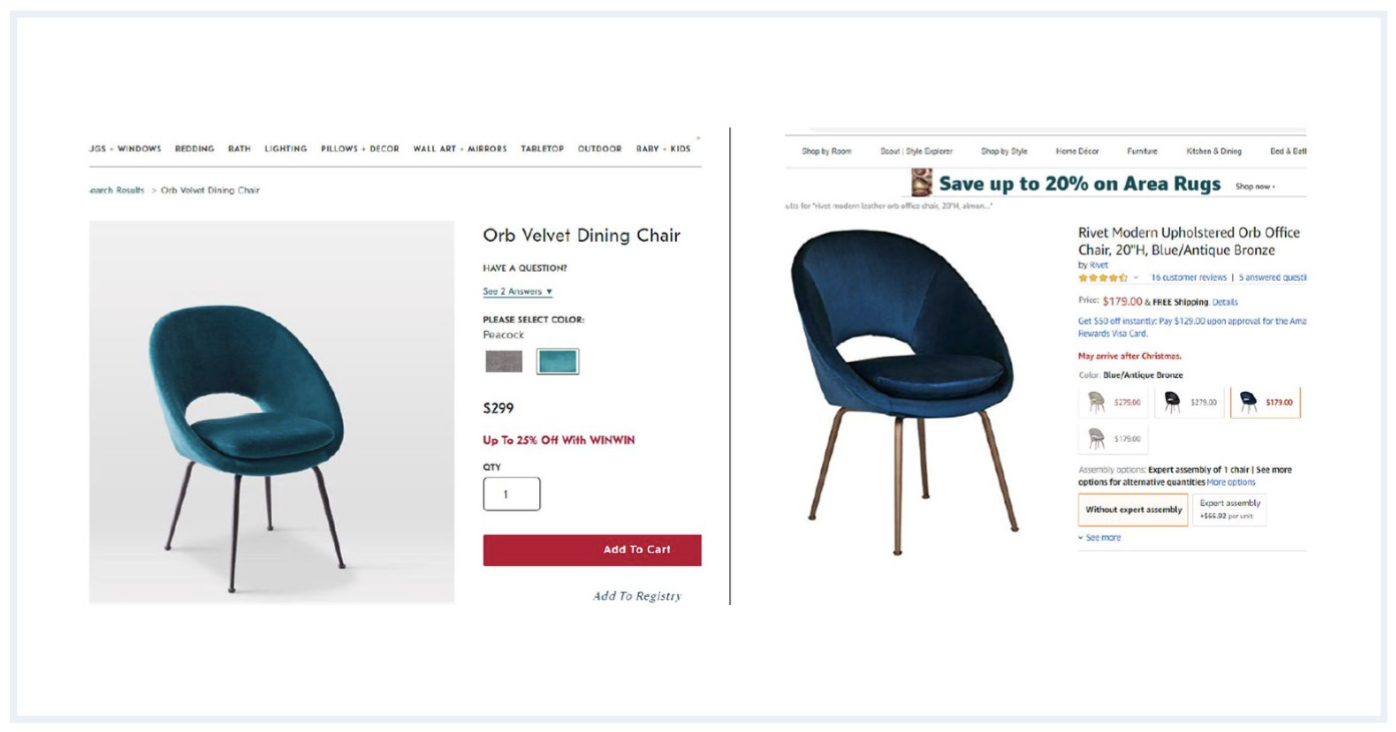Click the QTY quantity input field
This screenshot has width=1396, height=732.
click(x=512, y=494)
